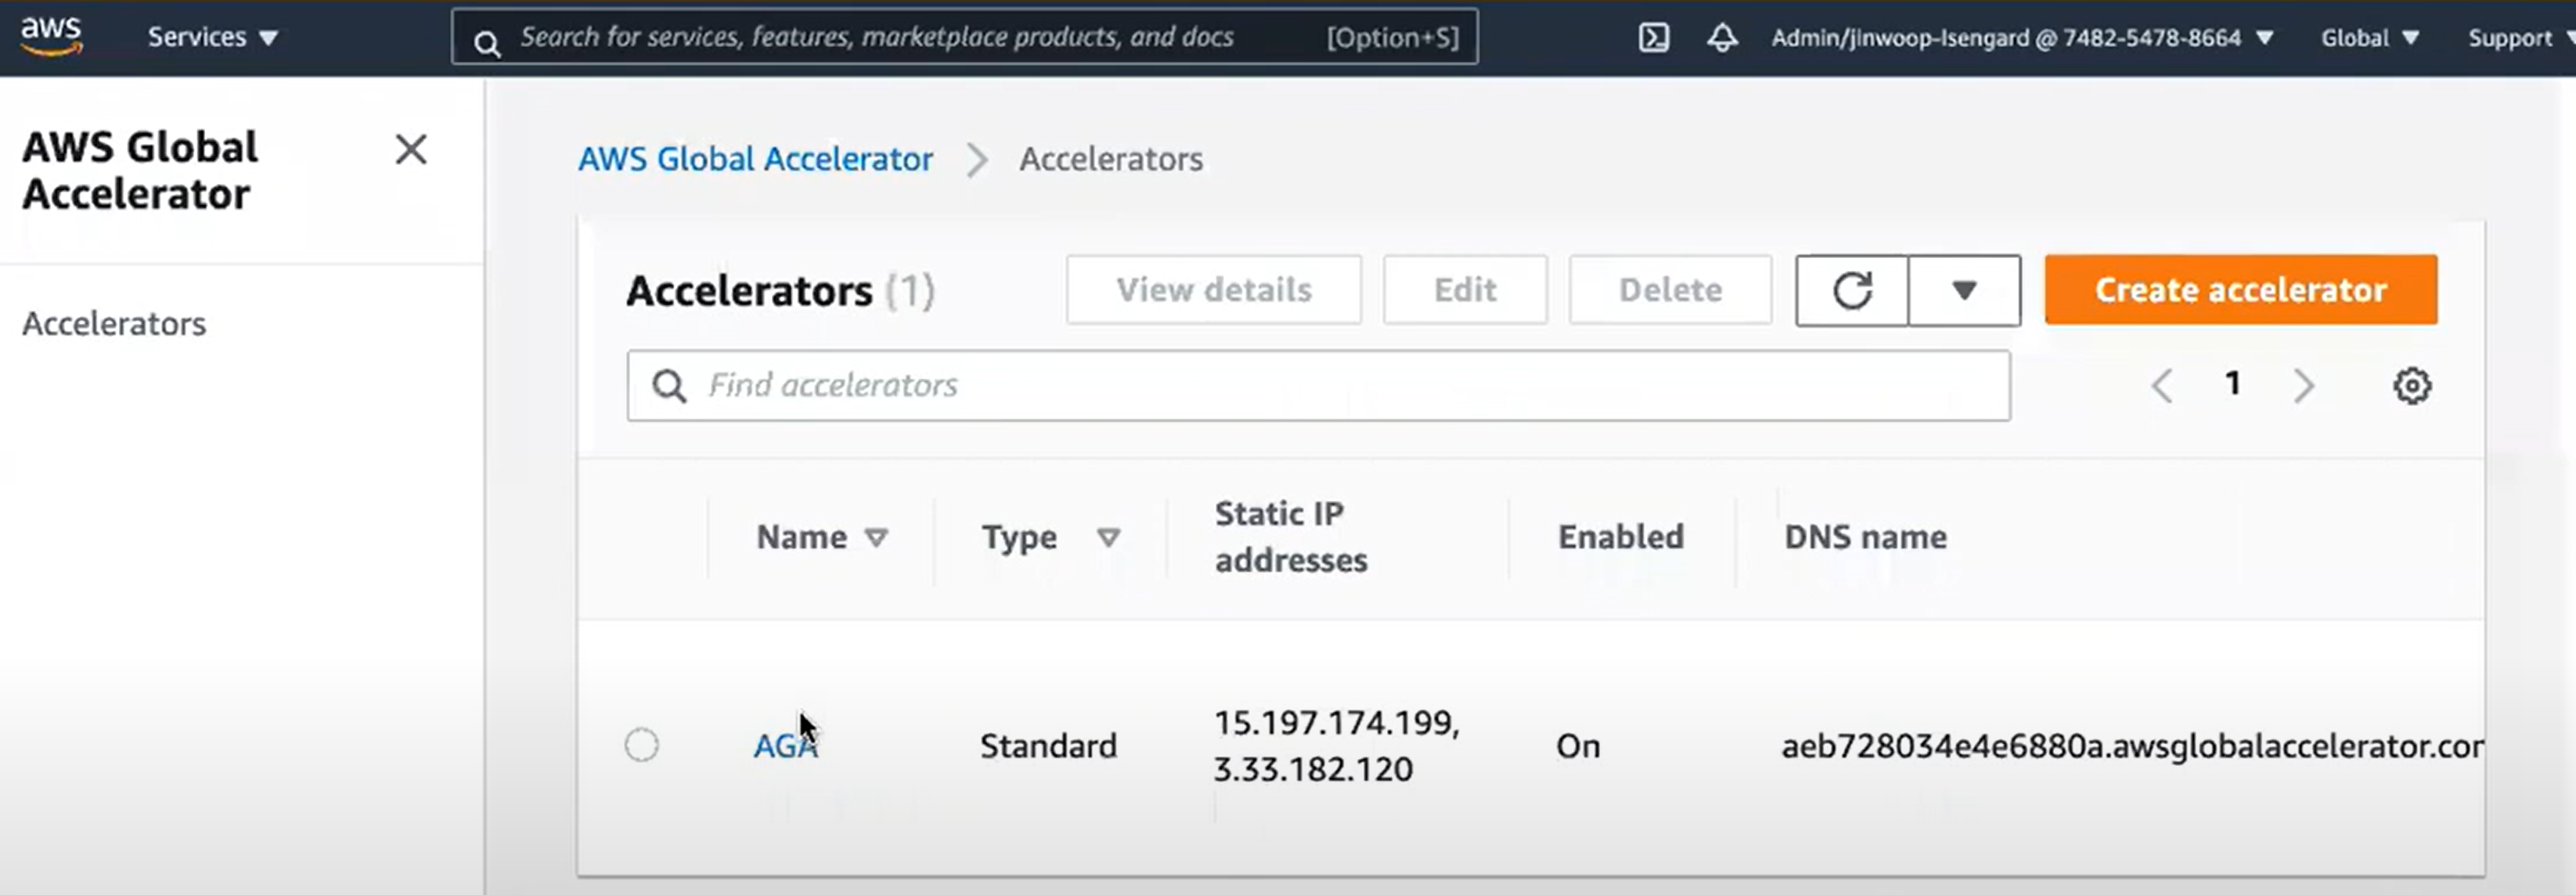Click the AWS Global Accelerator breadcrumb
Image resolution: width=2576 pixels, height=895 pixels.
click(x=755, y=159)
